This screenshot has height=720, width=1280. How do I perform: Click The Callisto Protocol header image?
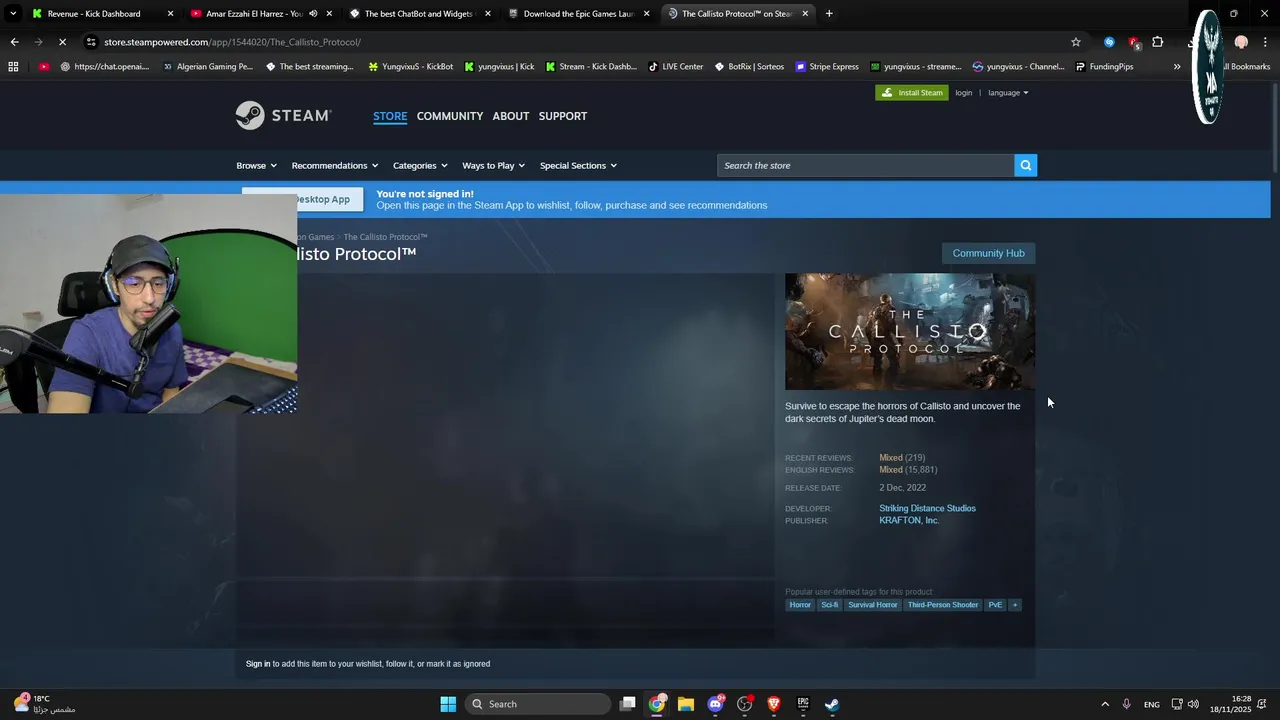[x=910, y=332]
